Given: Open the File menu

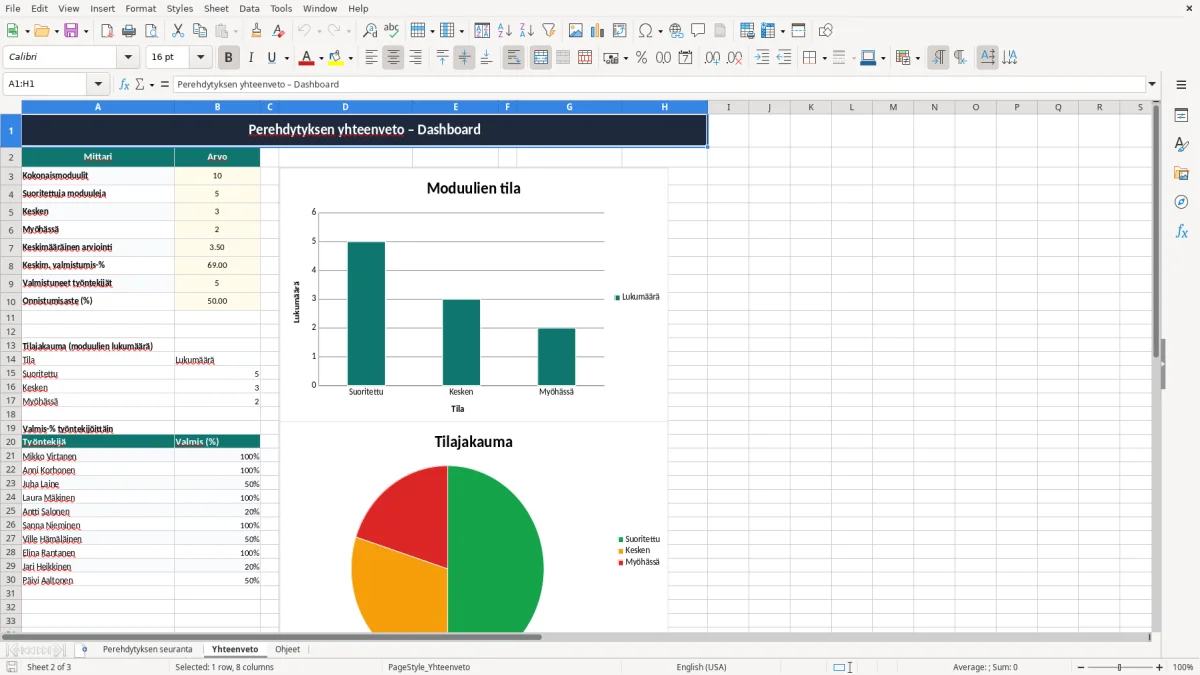Looking at the screenshot, I should (x=13, y=8).
